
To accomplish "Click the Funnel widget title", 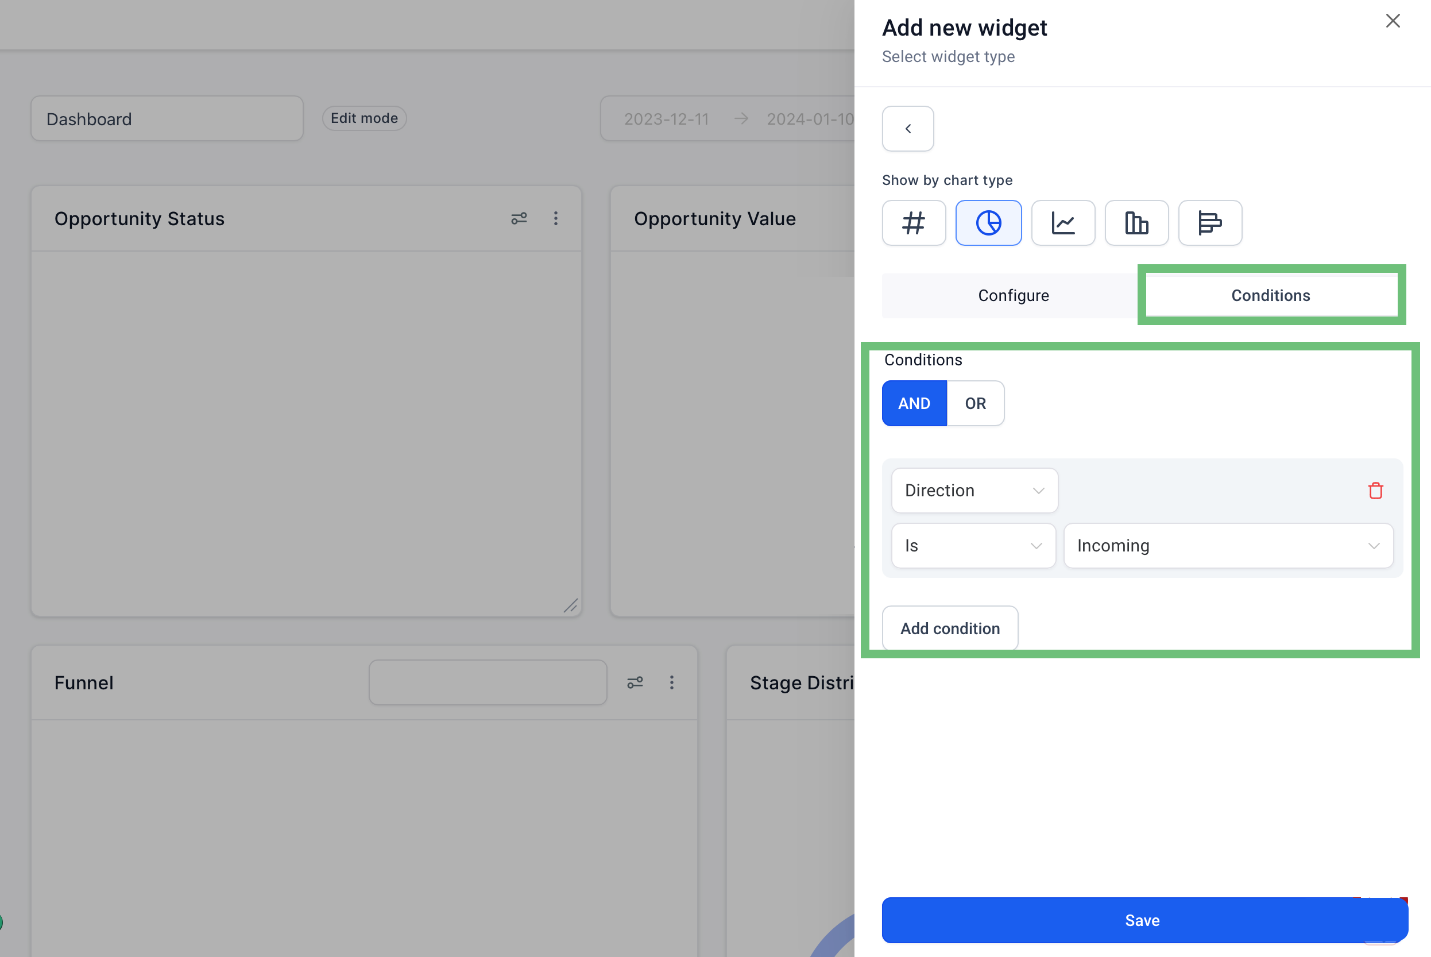I will pos(84,683).
